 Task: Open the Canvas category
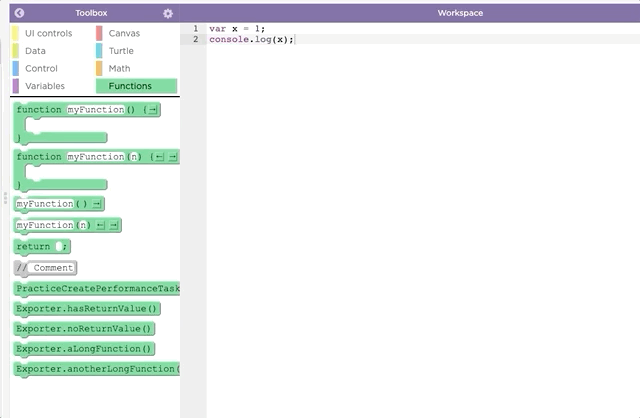[124, 33]
